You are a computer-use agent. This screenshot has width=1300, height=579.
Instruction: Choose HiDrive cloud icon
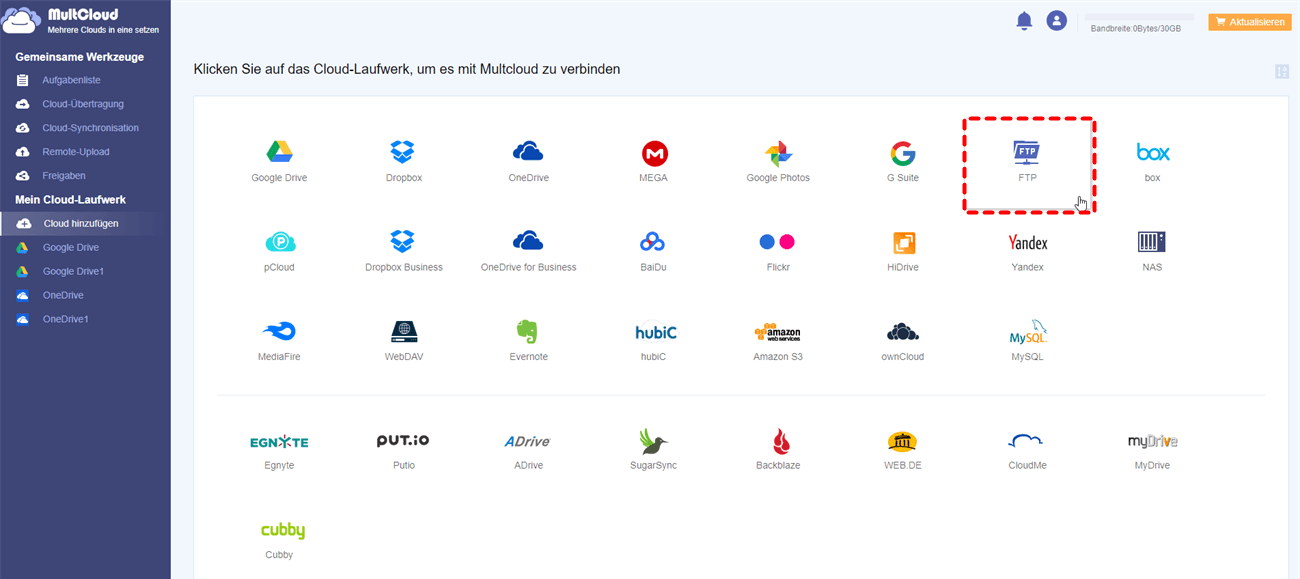tap(904, 242)
